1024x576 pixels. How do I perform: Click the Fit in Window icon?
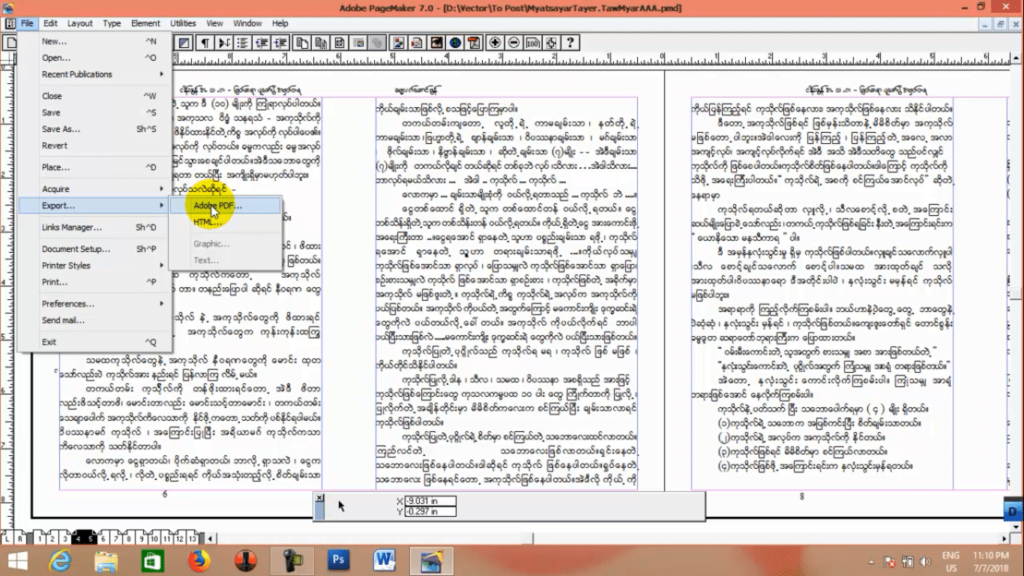point(551,43)
